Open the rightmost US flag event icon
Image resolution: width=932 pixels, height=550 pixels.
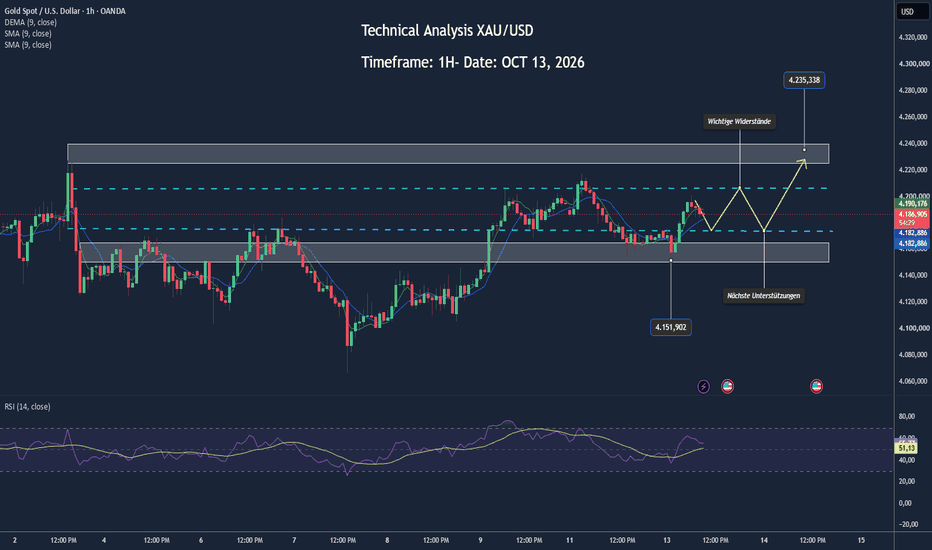pyautogui.click(x=816, y=386)
